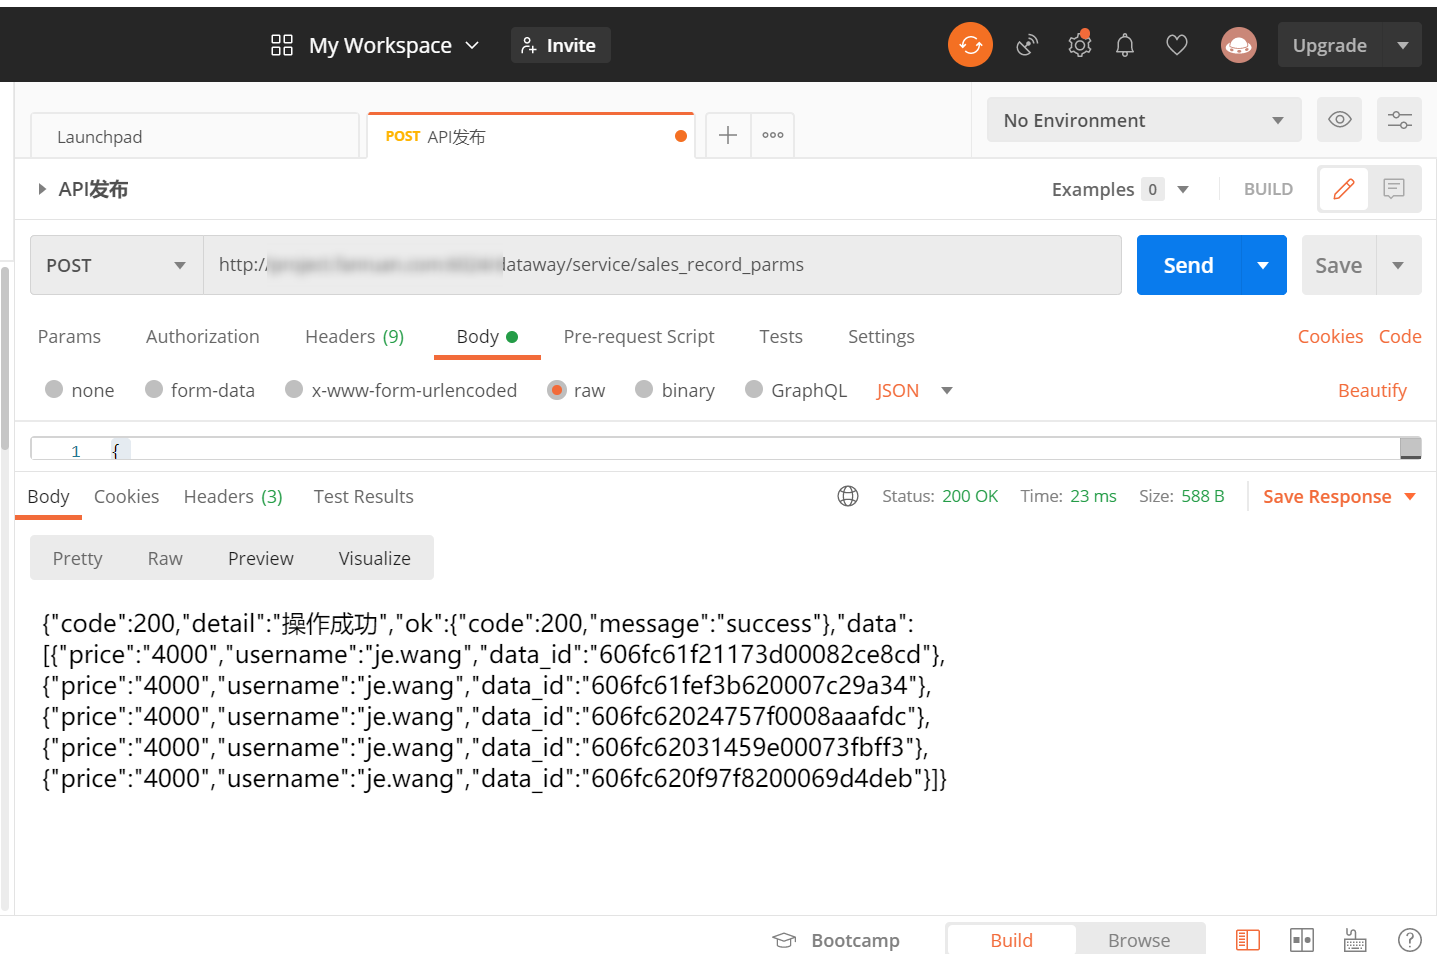The image size is (1437, 954).
Task: Choose the none body type
Action: point(55,389)
